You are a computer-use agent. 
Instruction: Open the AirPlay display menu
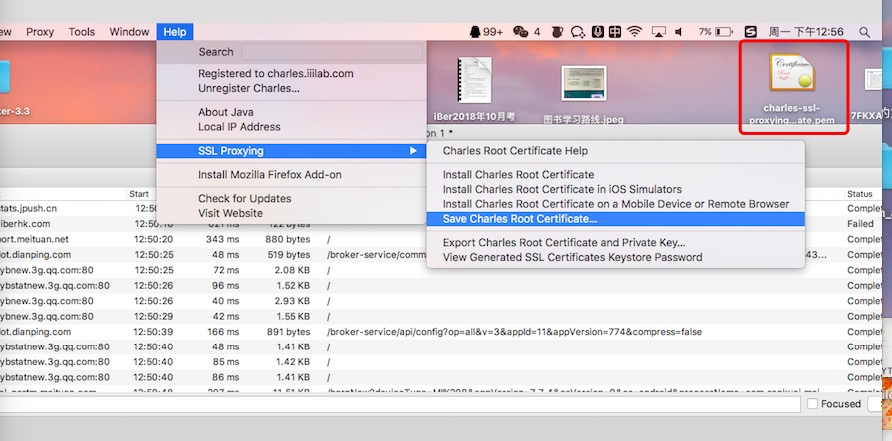(x=659, y=32)
